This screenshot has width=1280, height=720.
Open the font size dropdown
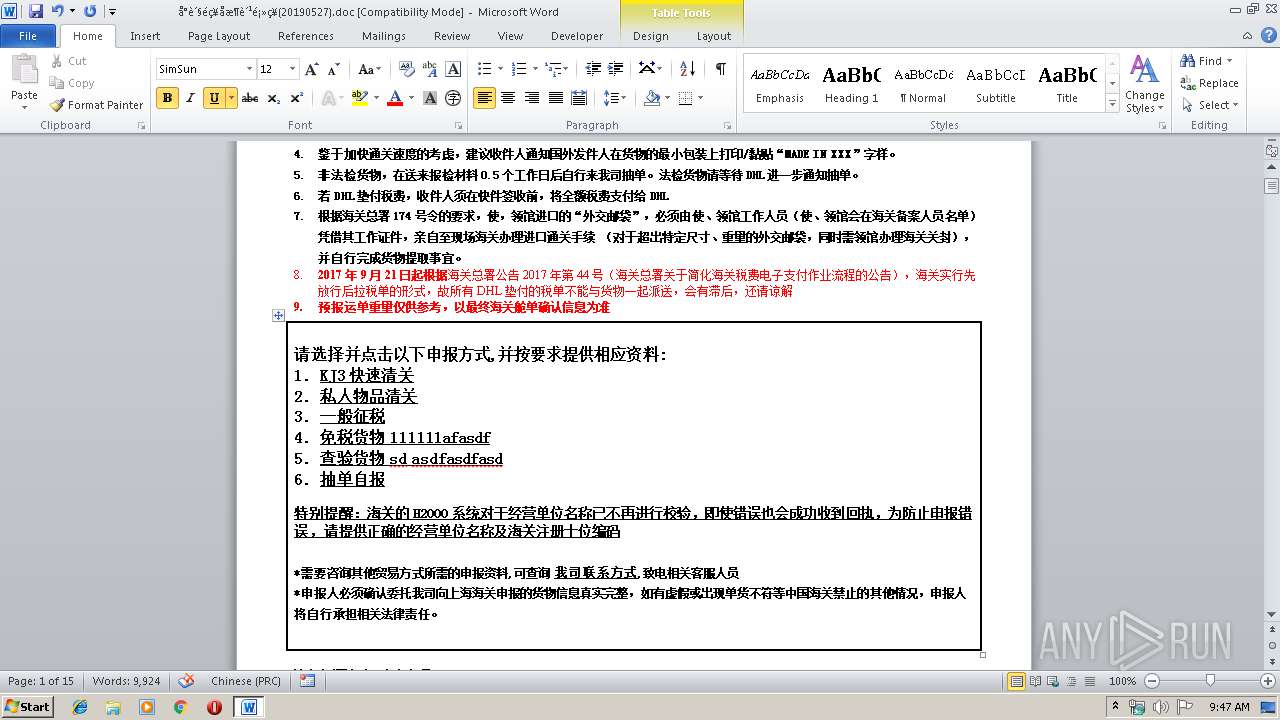(292, 69)
